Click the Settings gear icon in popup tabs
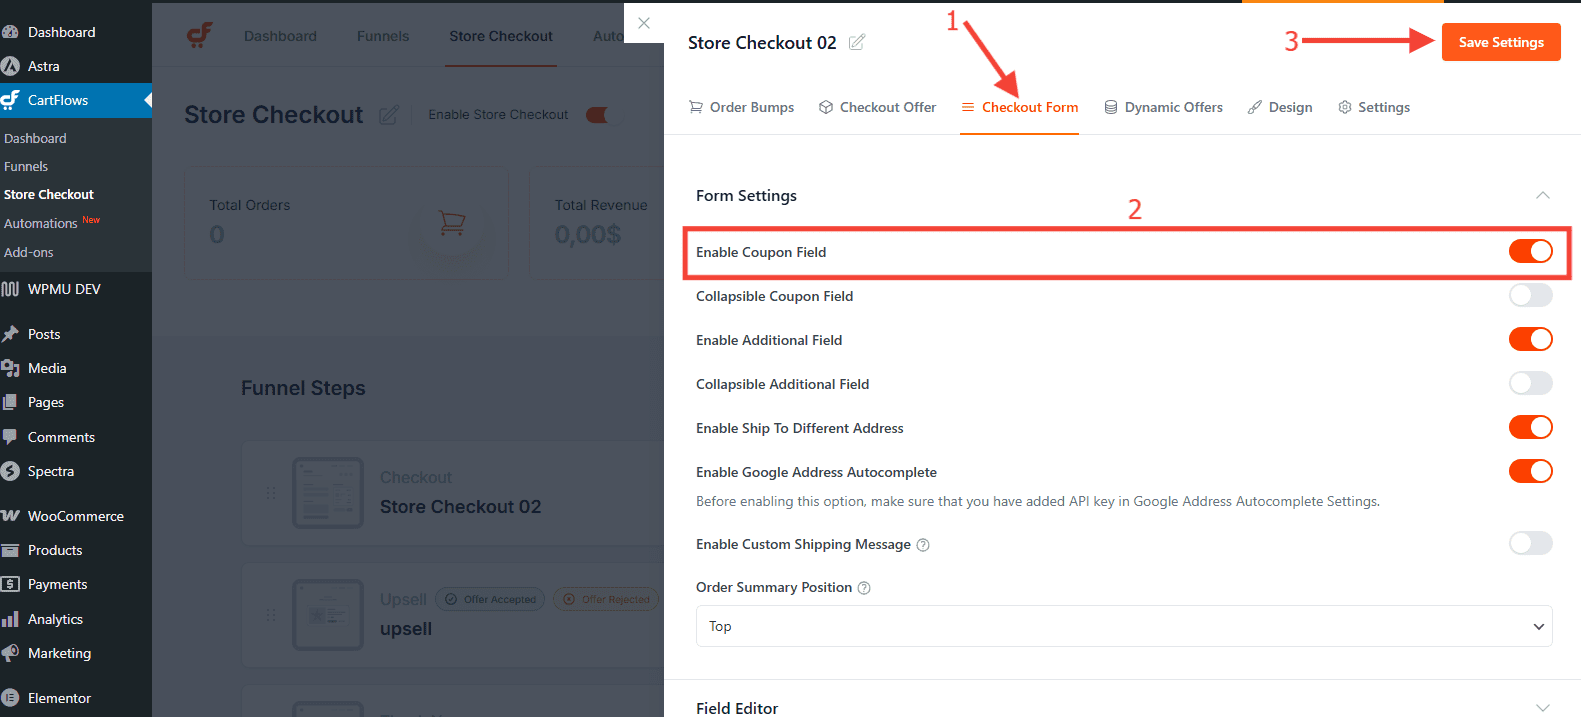Screen dimensions: 1581x717 pos(1345,107)
